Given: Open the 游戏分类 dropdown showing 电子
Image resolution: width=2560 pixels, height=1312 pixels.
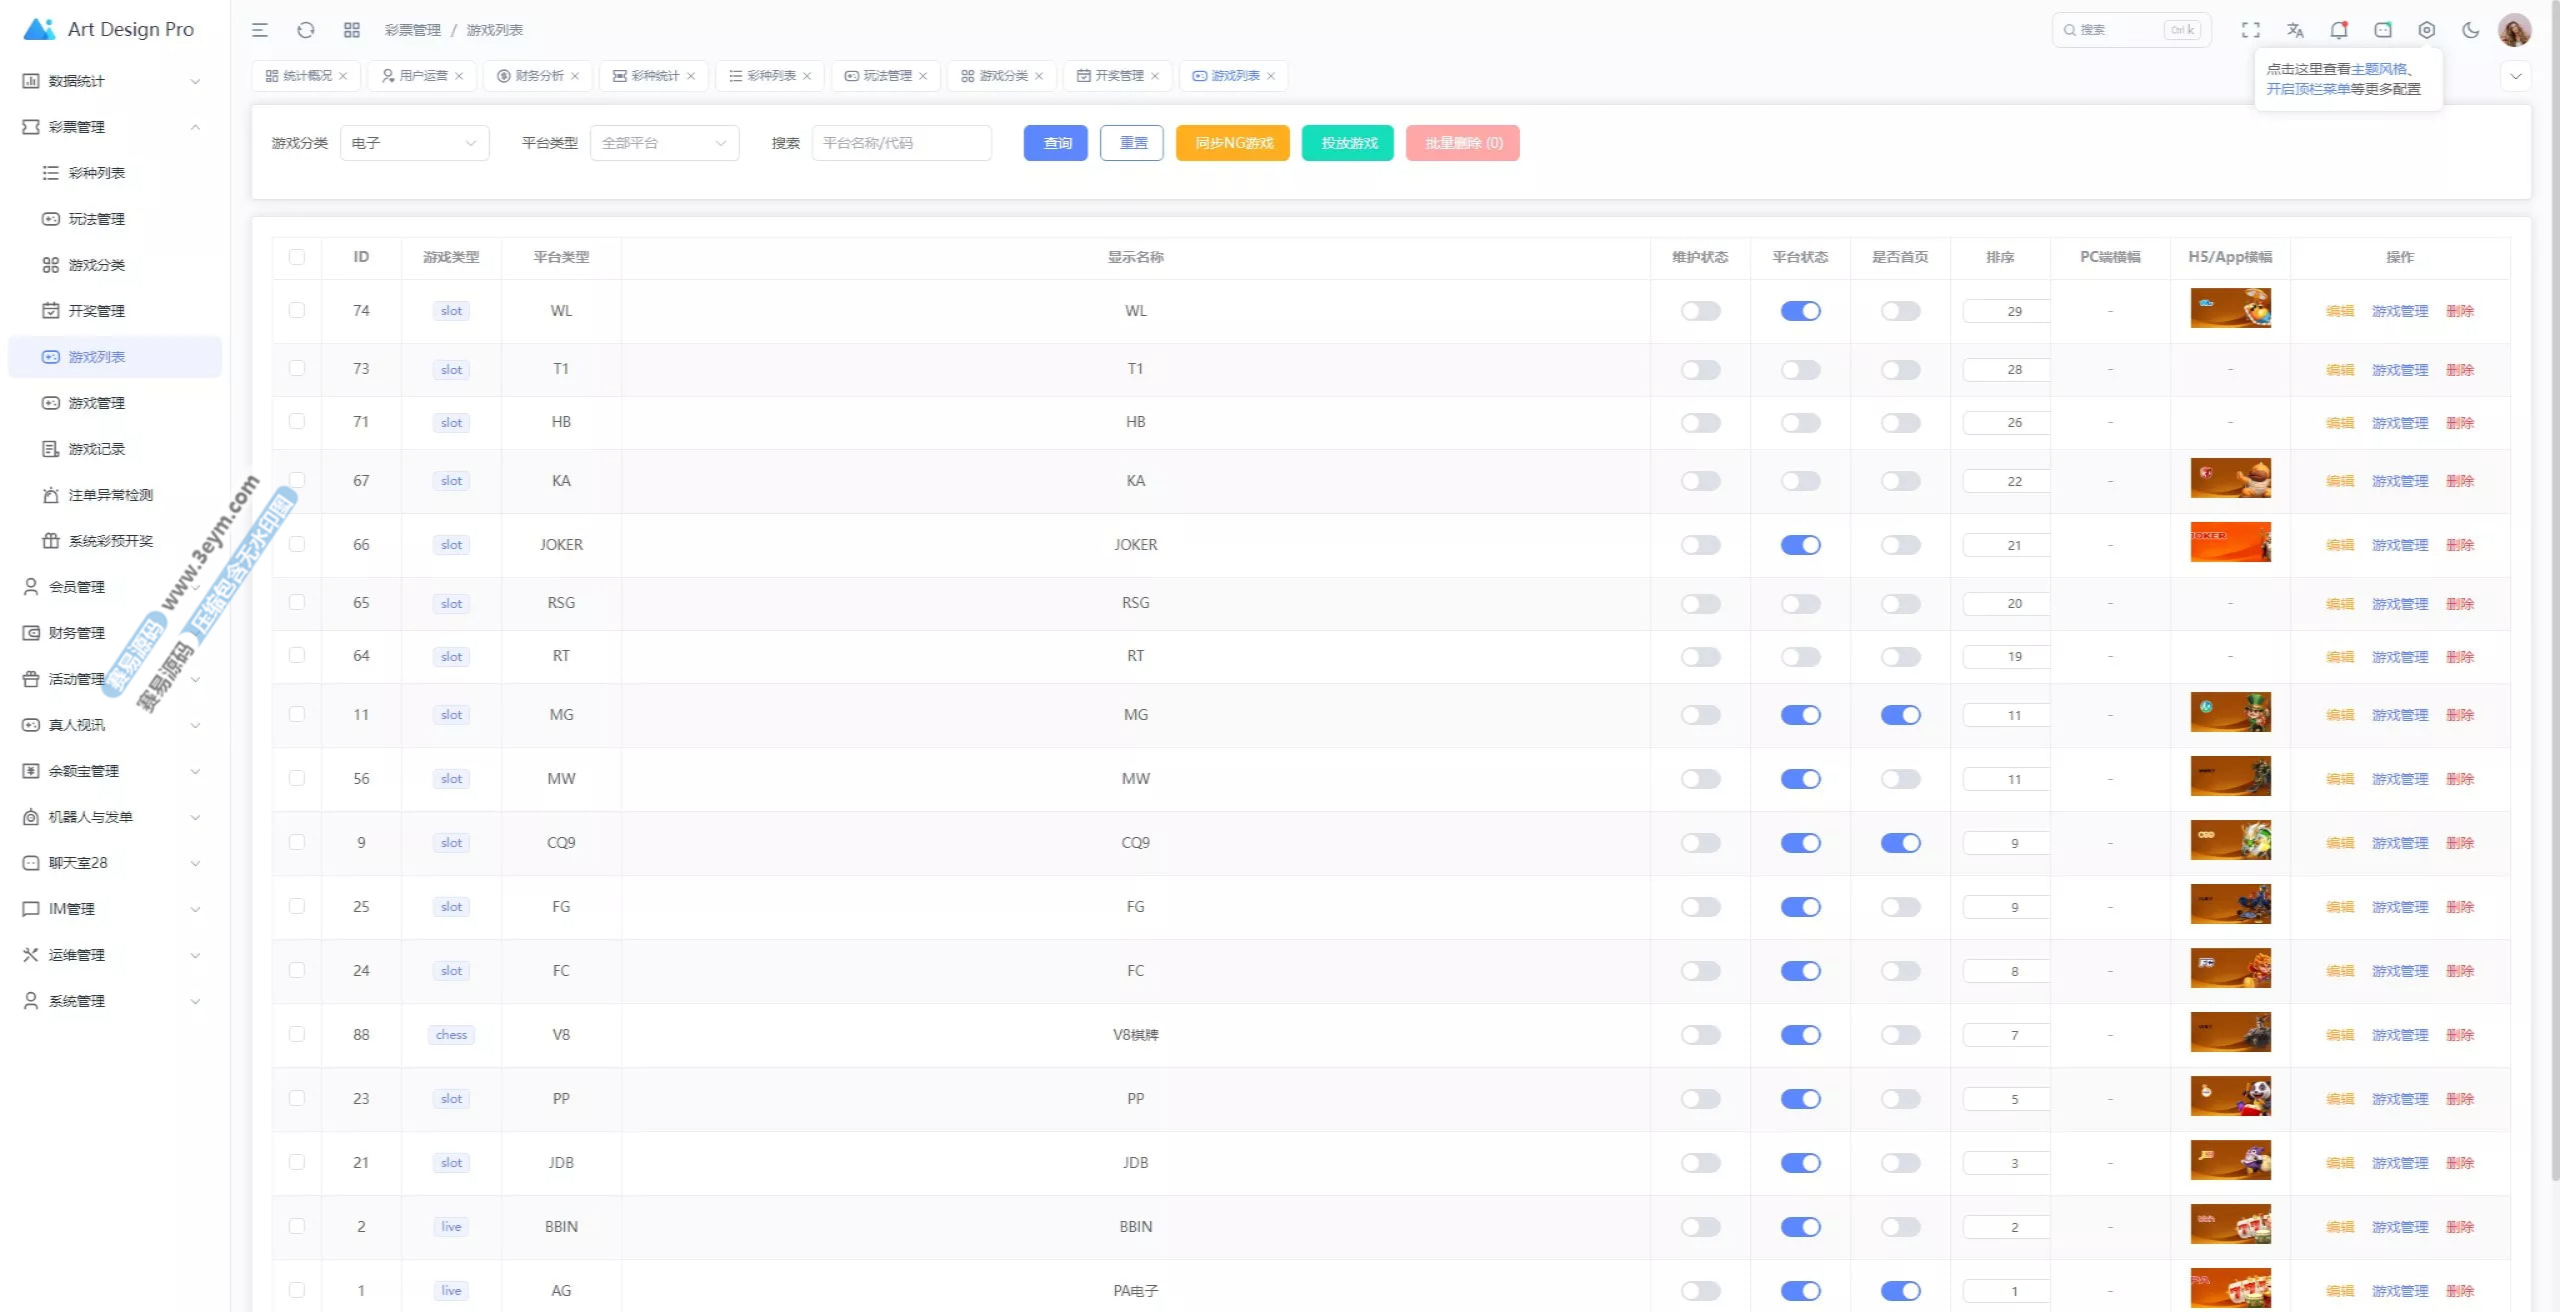Looking at the screenshot, I should point(414,143).
